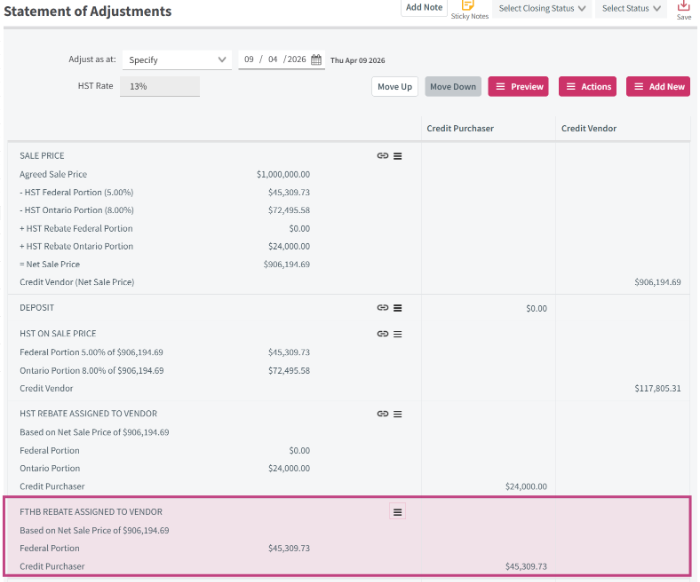Open calendar picker beside the date
The width and height of the screenshot is (700, 582).
[x=316, y=59]
